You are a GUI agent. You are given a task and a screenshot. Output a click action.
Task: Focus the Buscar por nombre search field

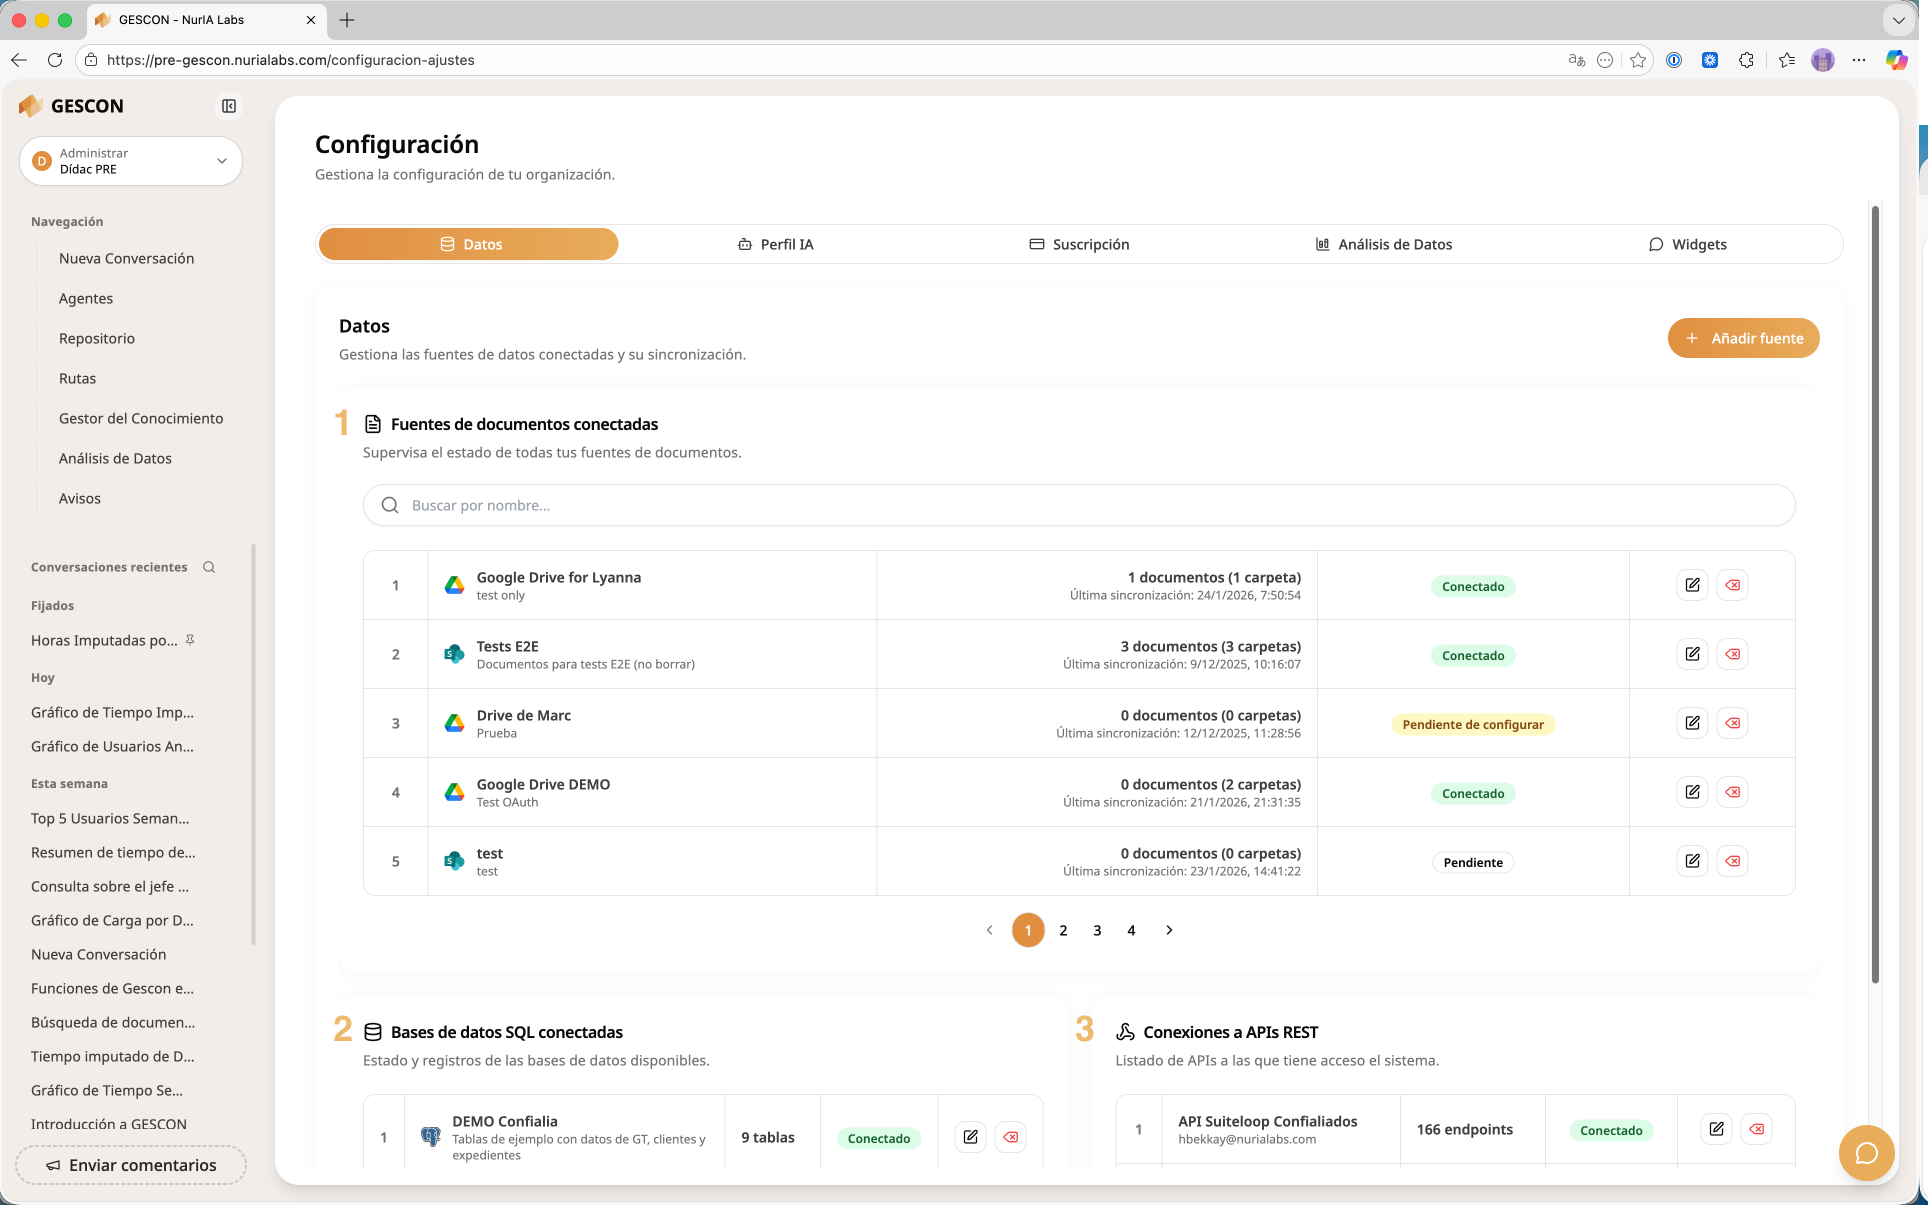coord(1078,505)
